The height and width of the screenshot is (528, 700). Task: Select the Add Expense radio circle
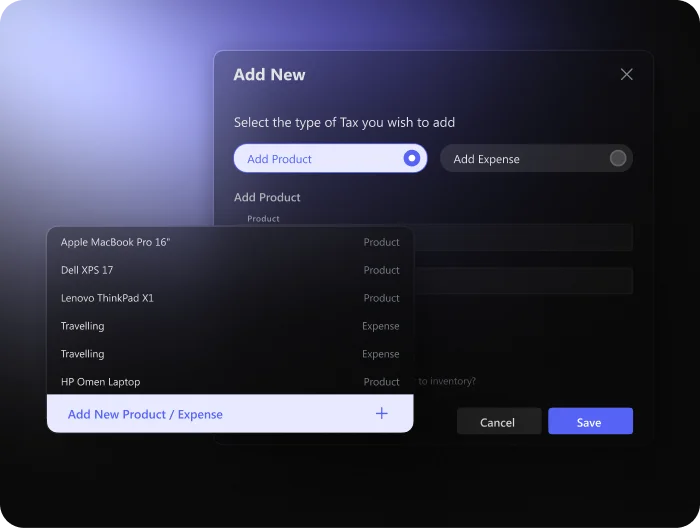[618, 158]
